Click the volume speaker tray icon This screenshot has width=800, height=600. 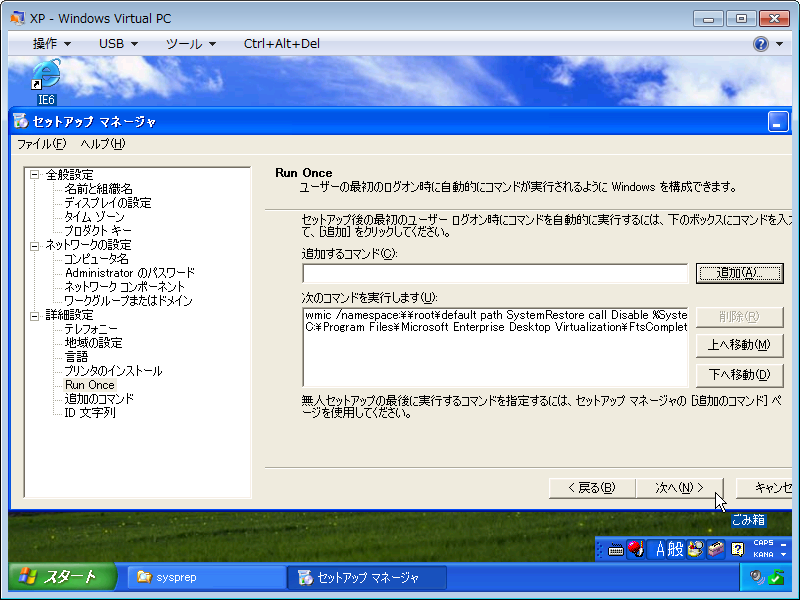coord(757,578)
